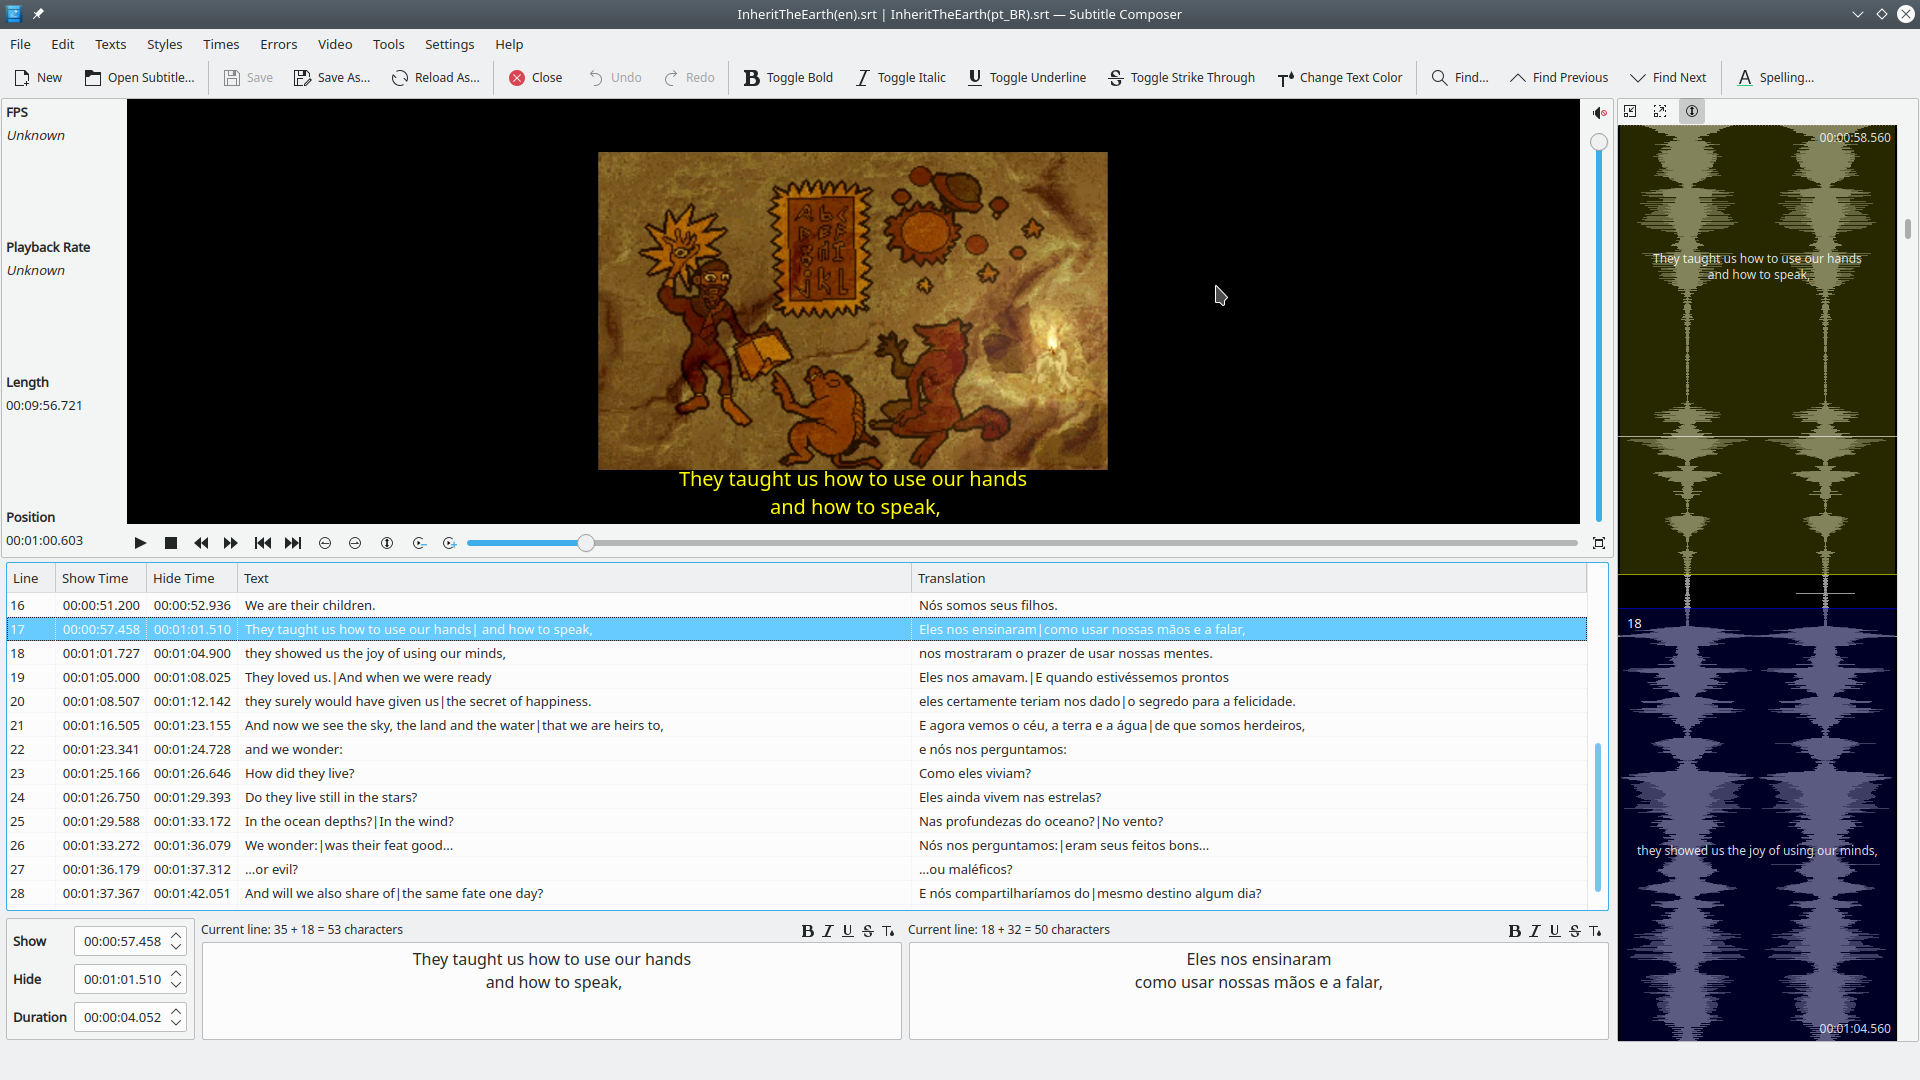Open the Errors menu
Image resolution: width=1920 pixels, height=1080 pixels.
click(x=278, y=44)
